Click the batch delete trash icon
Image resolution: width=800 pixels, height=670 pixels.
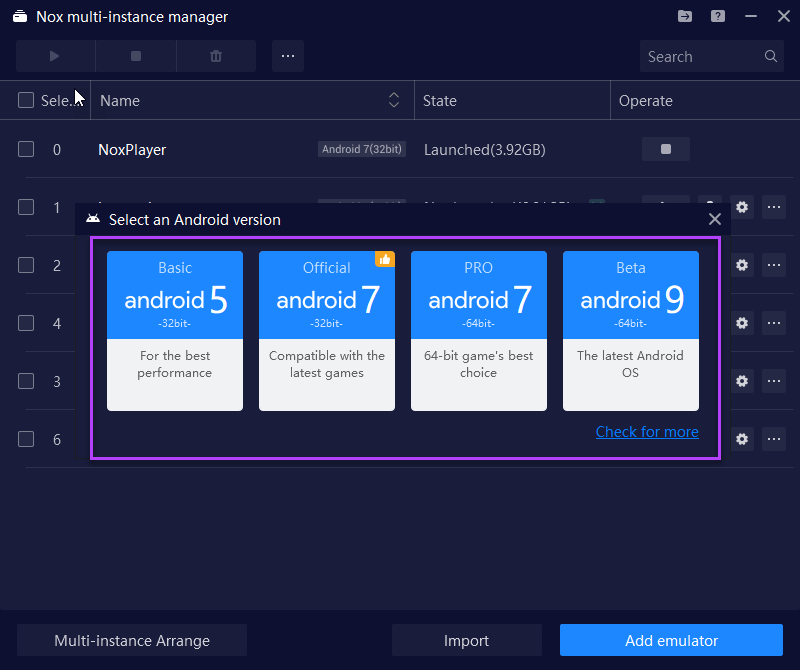pos(216,56)
